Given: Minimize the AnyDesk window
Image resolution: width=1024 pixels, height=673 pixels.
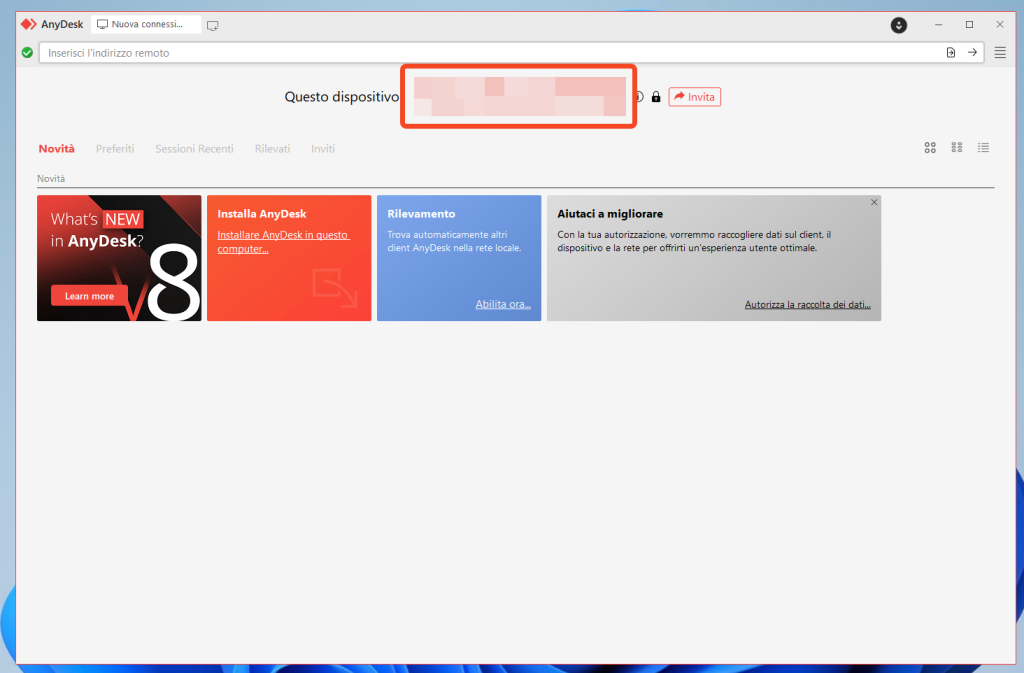Looking at the screenshot, I should tap(938, 25).
